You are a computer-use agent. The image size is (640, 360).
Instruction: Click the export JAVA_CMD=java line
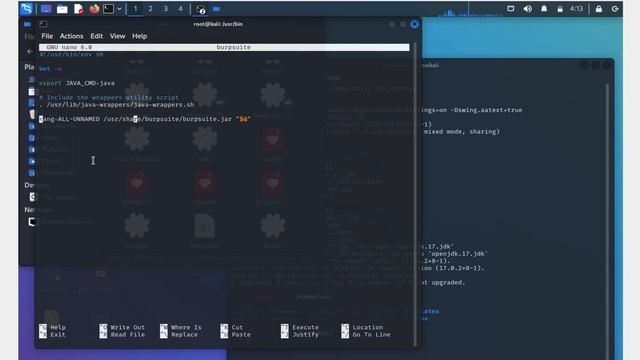pyautogui.click(x=77, y=83)
